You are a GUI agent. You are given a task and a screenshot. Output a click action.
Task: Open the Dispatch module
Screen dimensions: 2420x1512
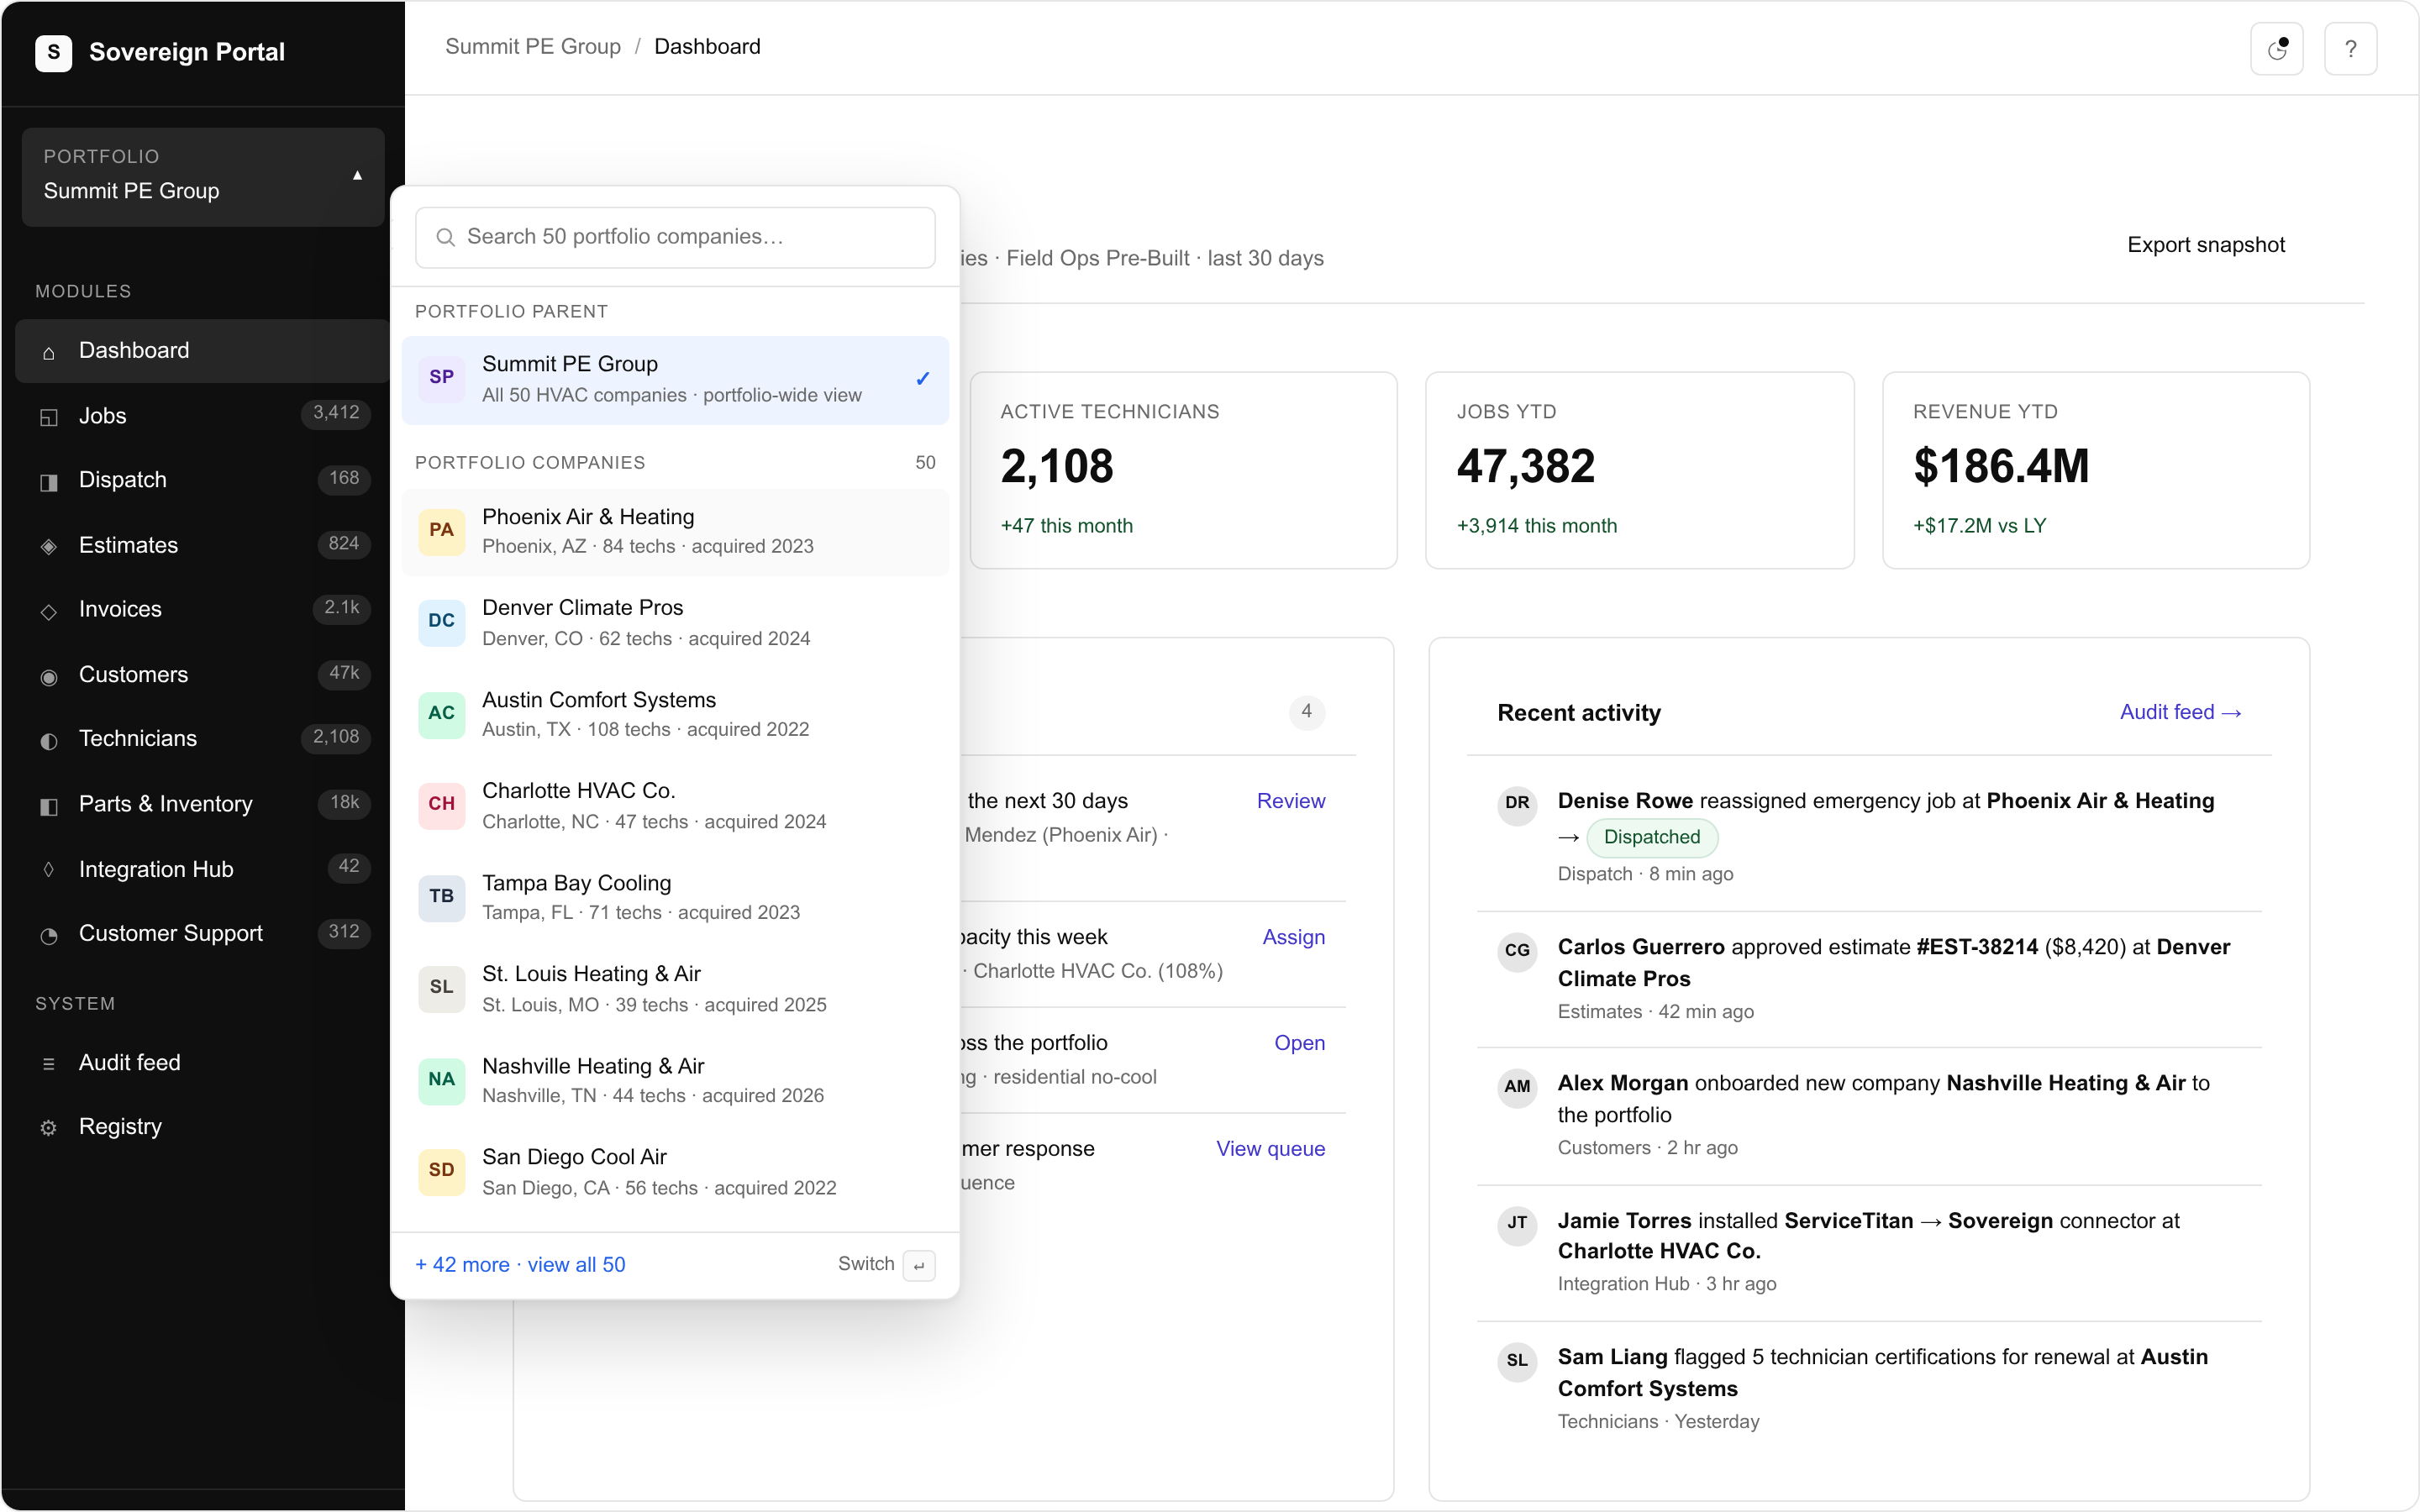coord(203,480)
